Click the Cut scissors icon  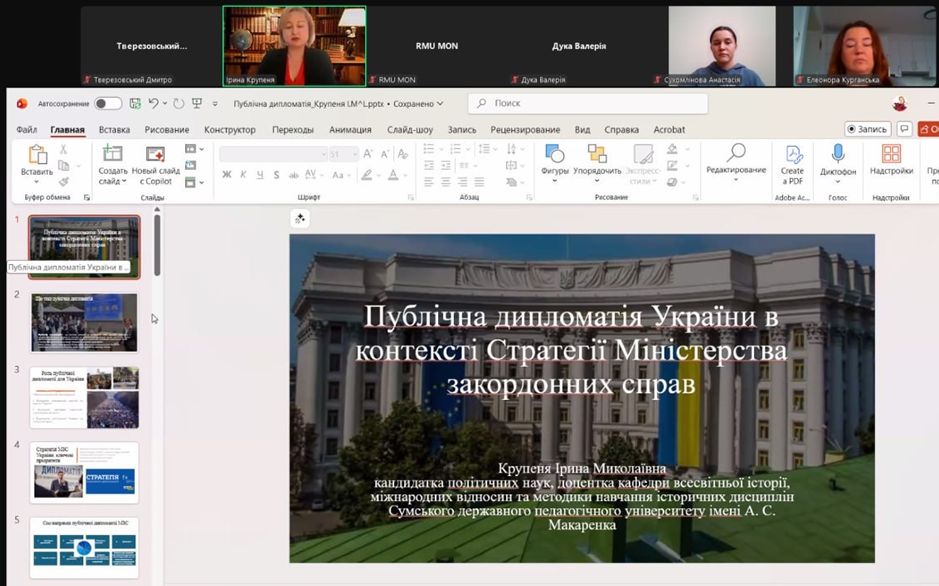[x=63, y=149]
